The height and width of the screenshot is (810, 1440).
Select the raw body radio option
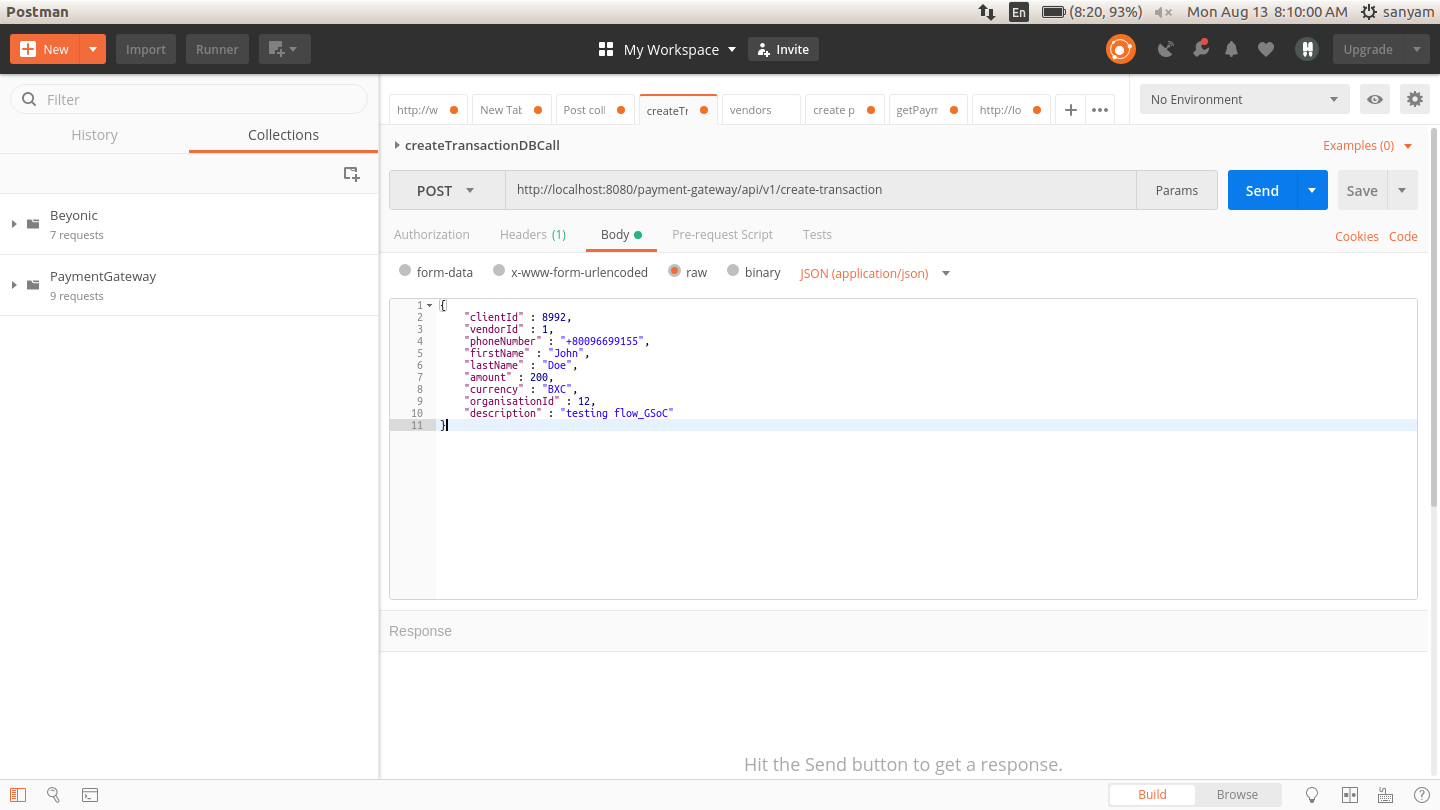coord(674,271)
